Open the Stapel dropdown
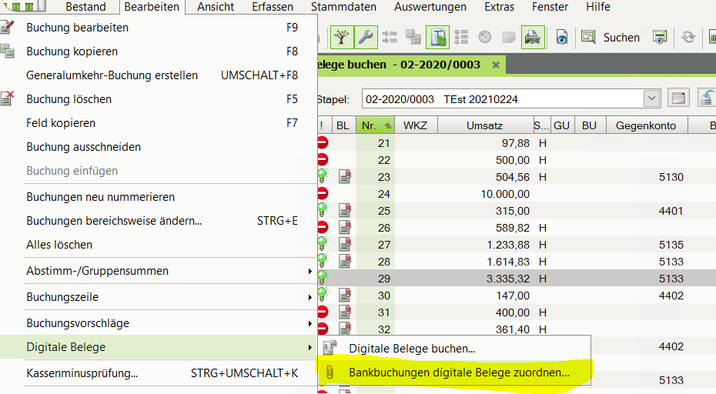Screen dimensions: 716x394 (652, 99)
